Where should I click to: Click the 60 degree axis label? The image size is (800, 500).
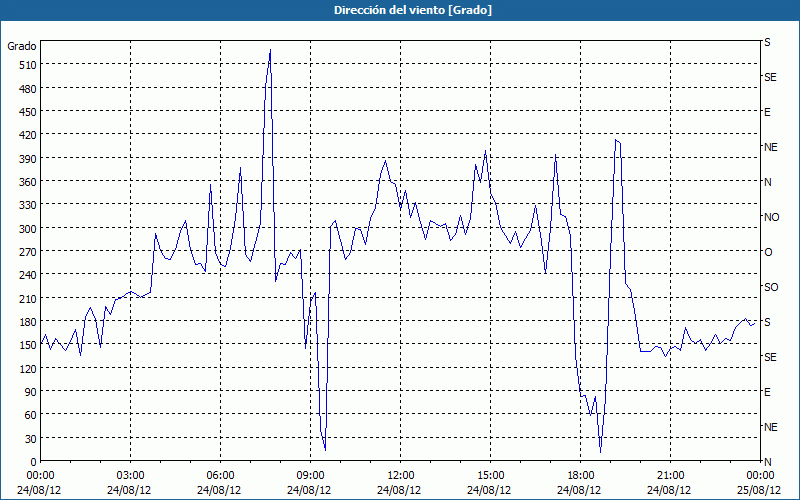coord(31,415)
